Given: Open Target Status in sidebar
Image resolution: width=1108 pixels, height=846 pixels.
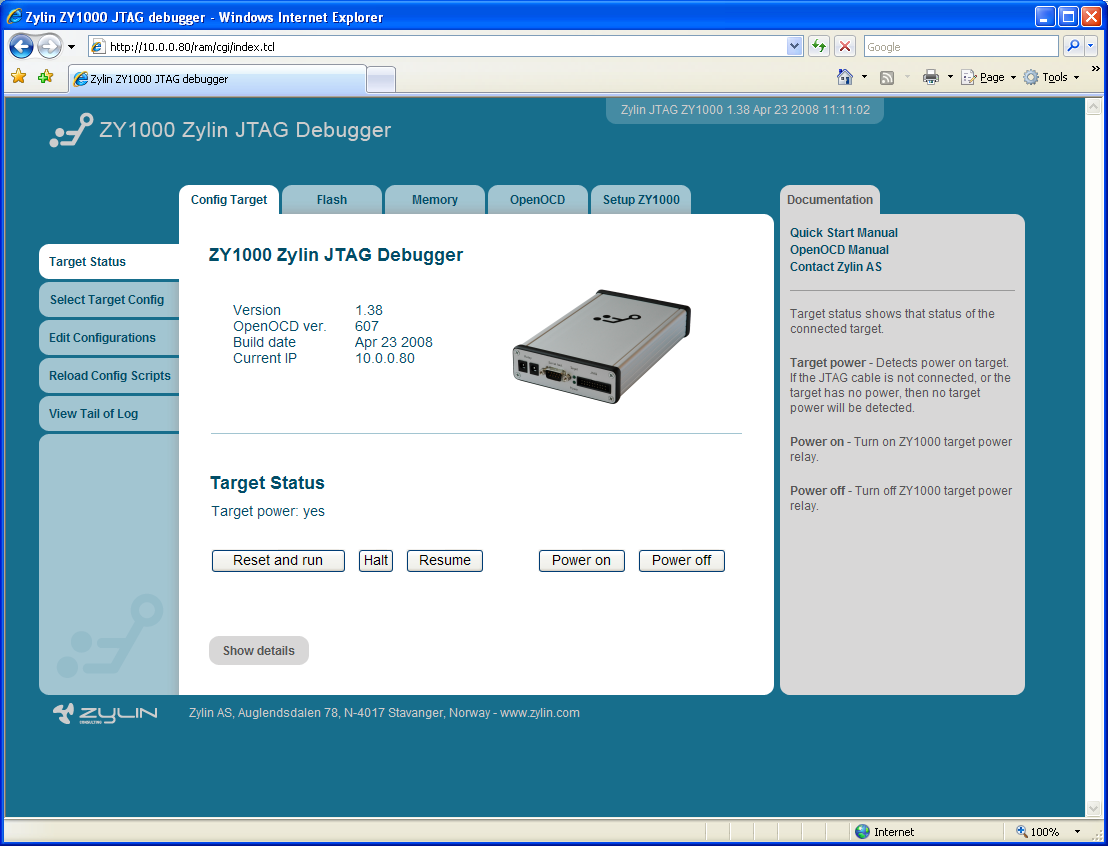Looking at the screenshot, I should click(109, 262).
